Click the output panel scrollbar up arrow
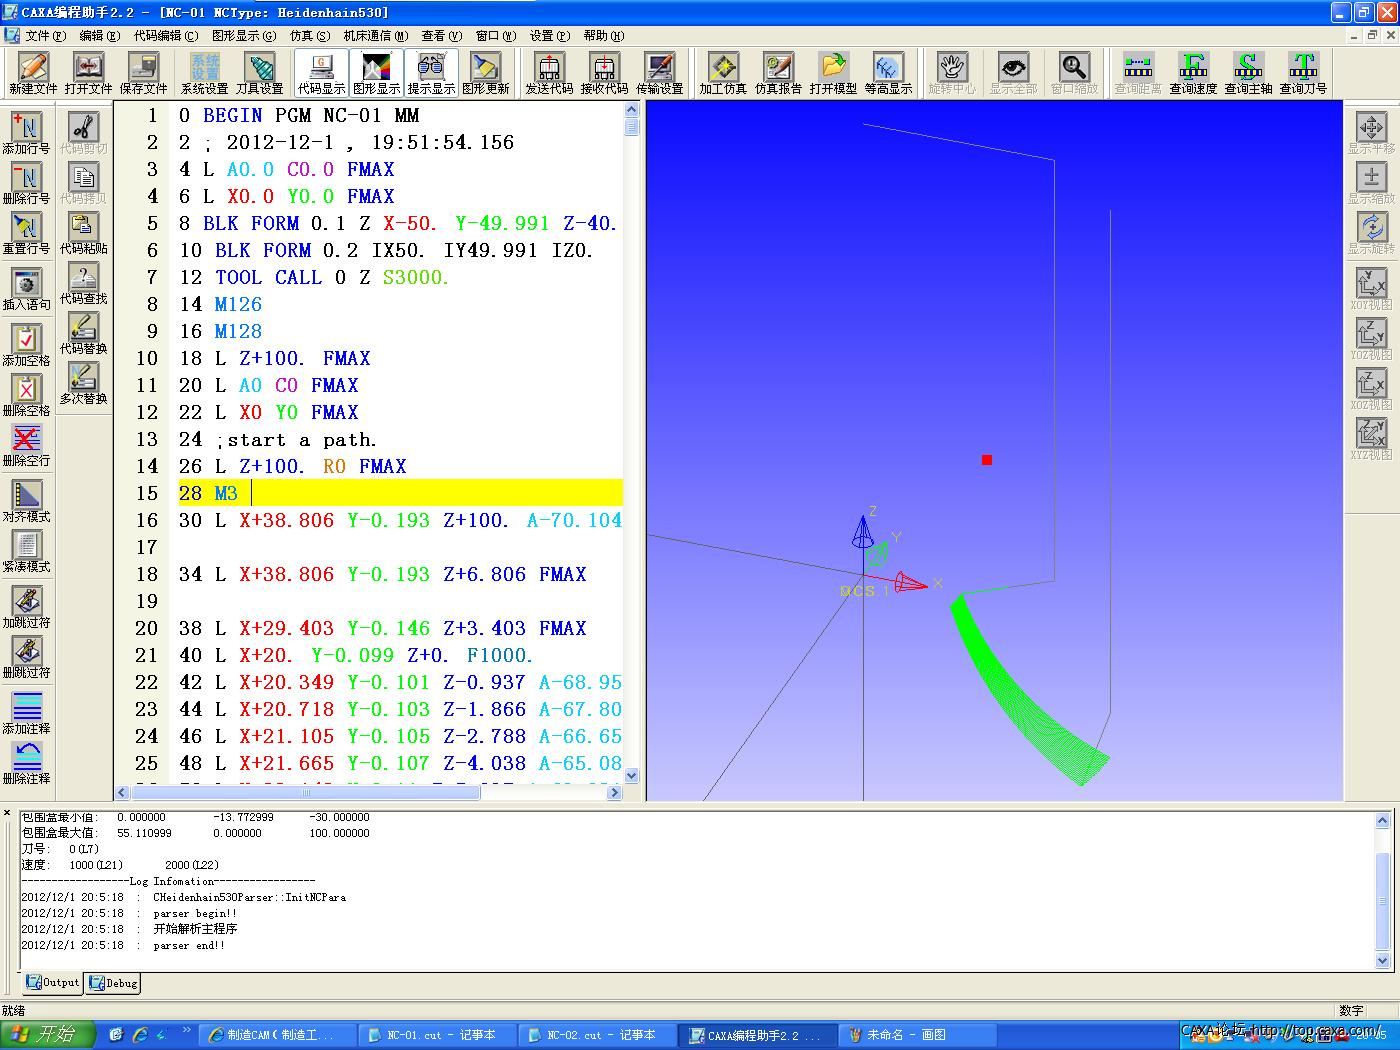 pos(1383,820)
